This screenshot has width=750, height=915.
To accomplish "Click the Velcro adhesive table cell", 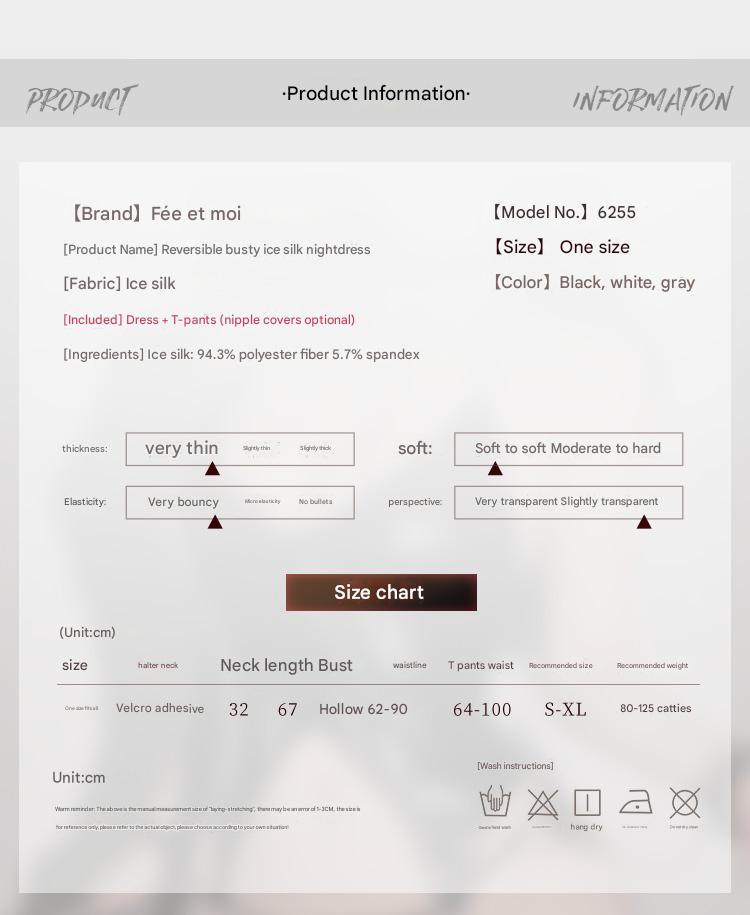I will 160,708.
